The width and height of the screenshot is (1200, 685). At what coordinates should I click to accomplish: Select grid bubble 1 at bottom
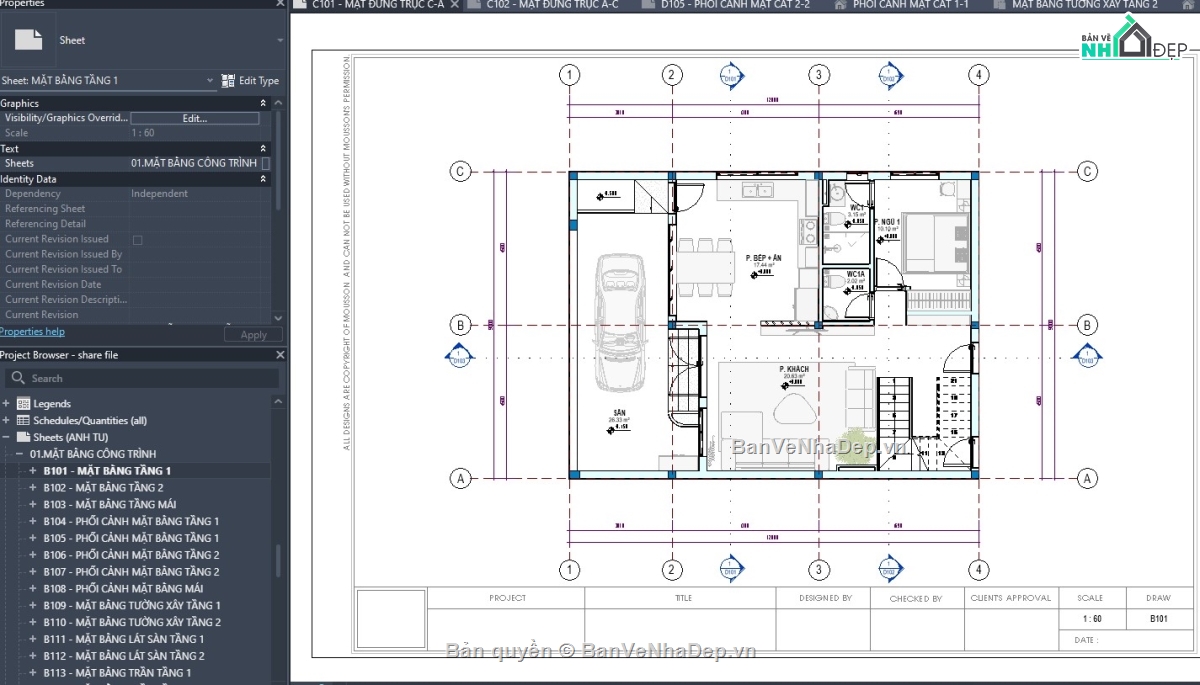click(x=569, y=570)
